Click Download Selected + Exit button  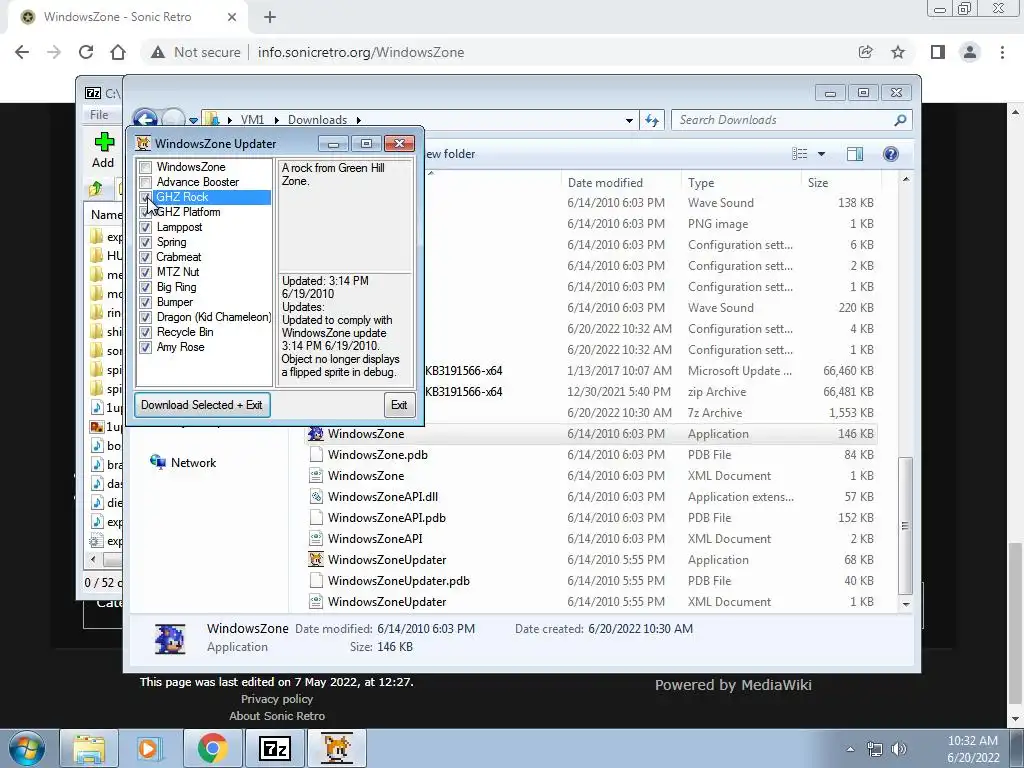coord(202,405)
